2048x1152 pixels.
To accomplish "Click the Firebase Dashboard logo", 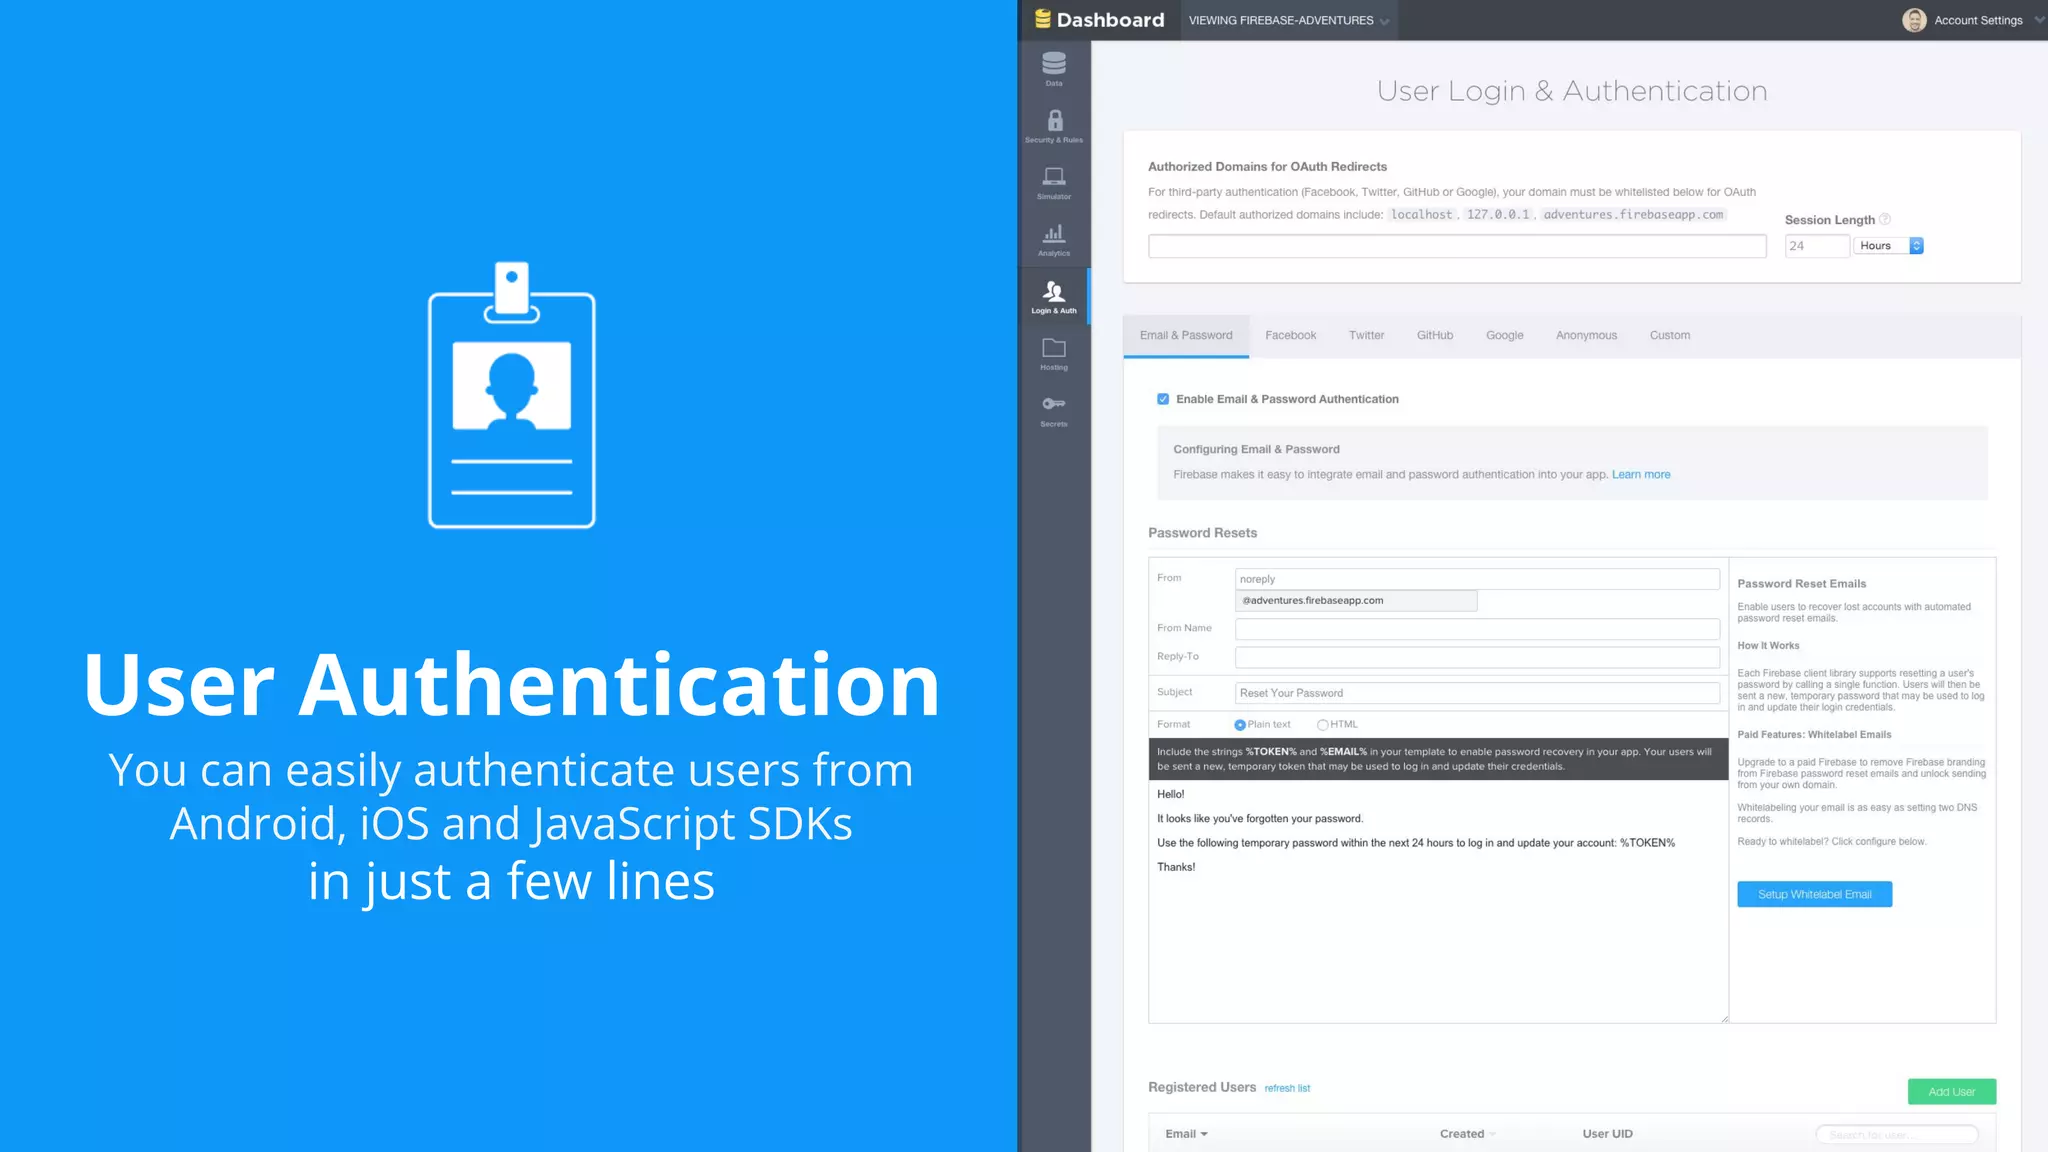I will click(x=1099, y=19).
